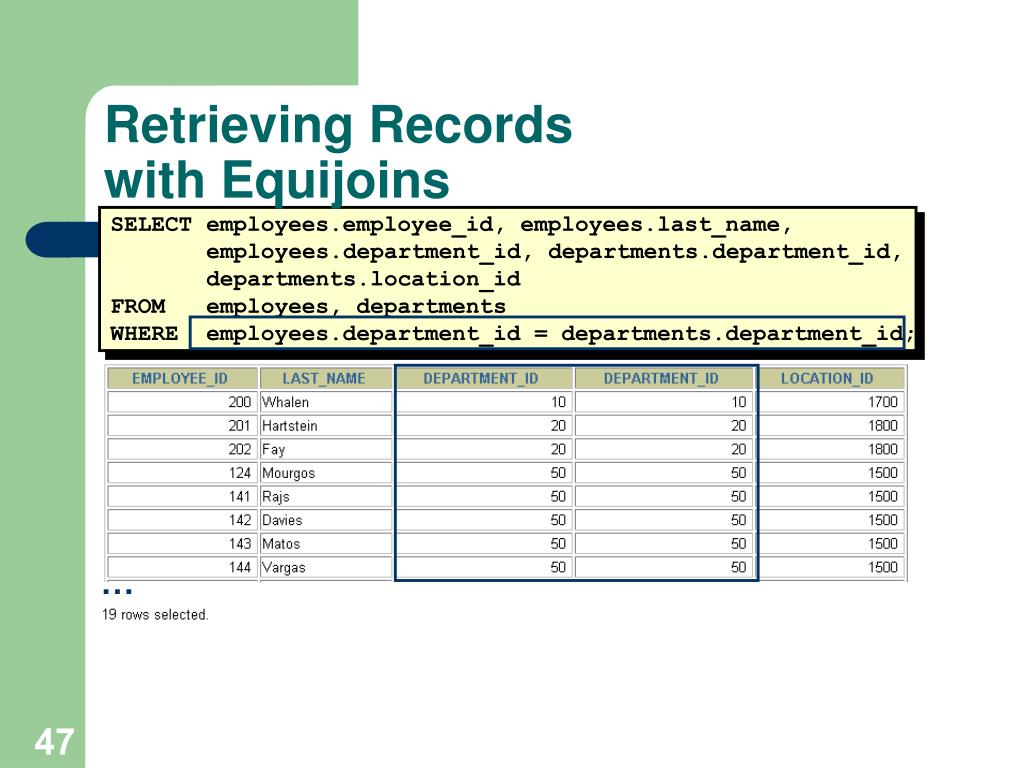This screenshot has height=768, width=1024.
Task: Click the FROM keyword in the query
Action: coord(138,306)
